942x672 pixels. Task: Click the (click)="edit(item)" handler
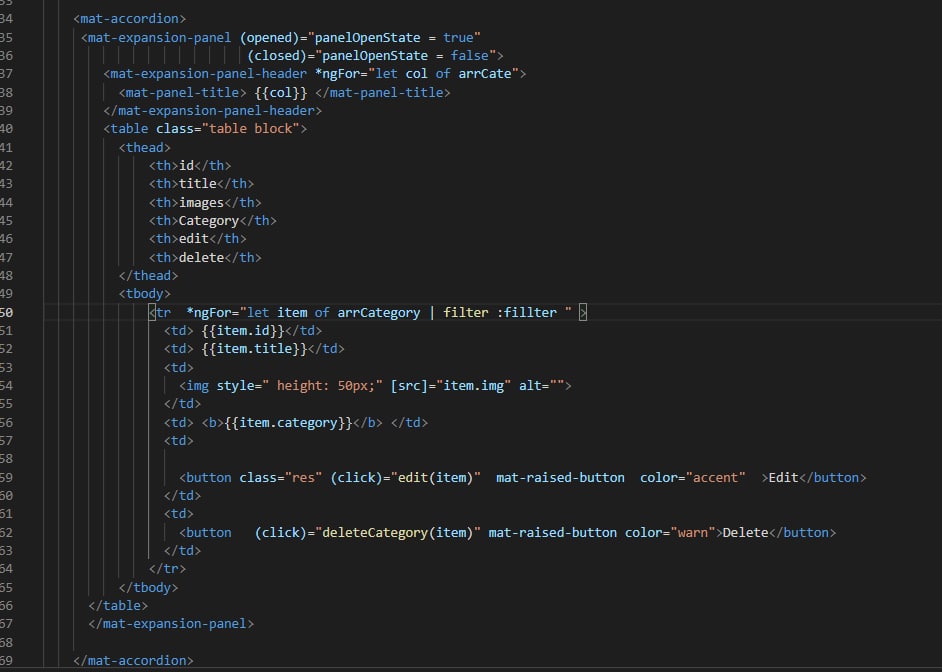406,477
